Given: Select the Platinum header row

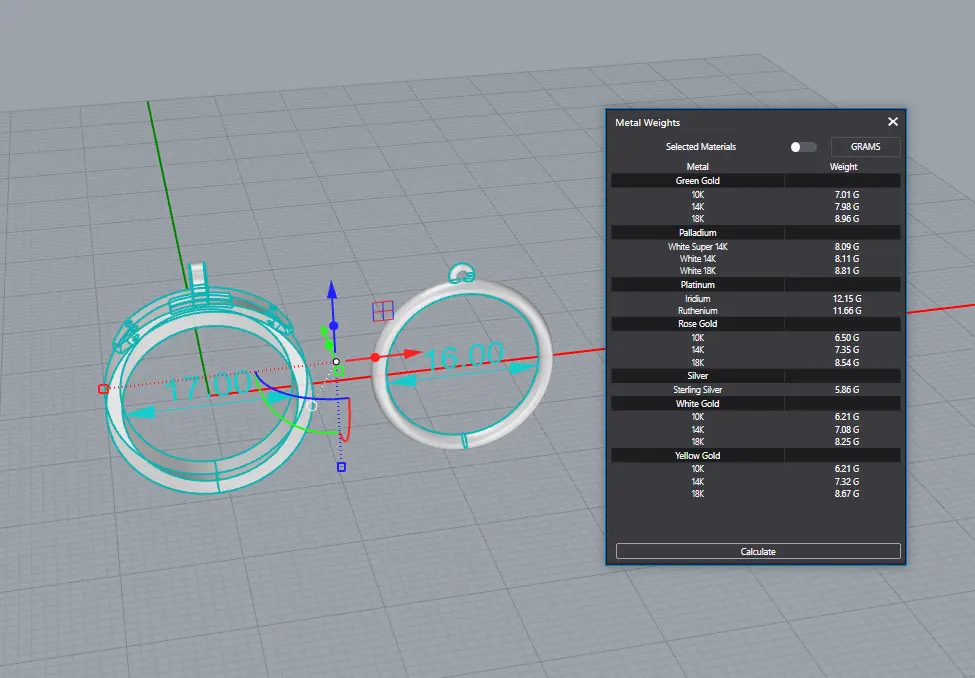Looking at the screenshot, I should point(756,285).
